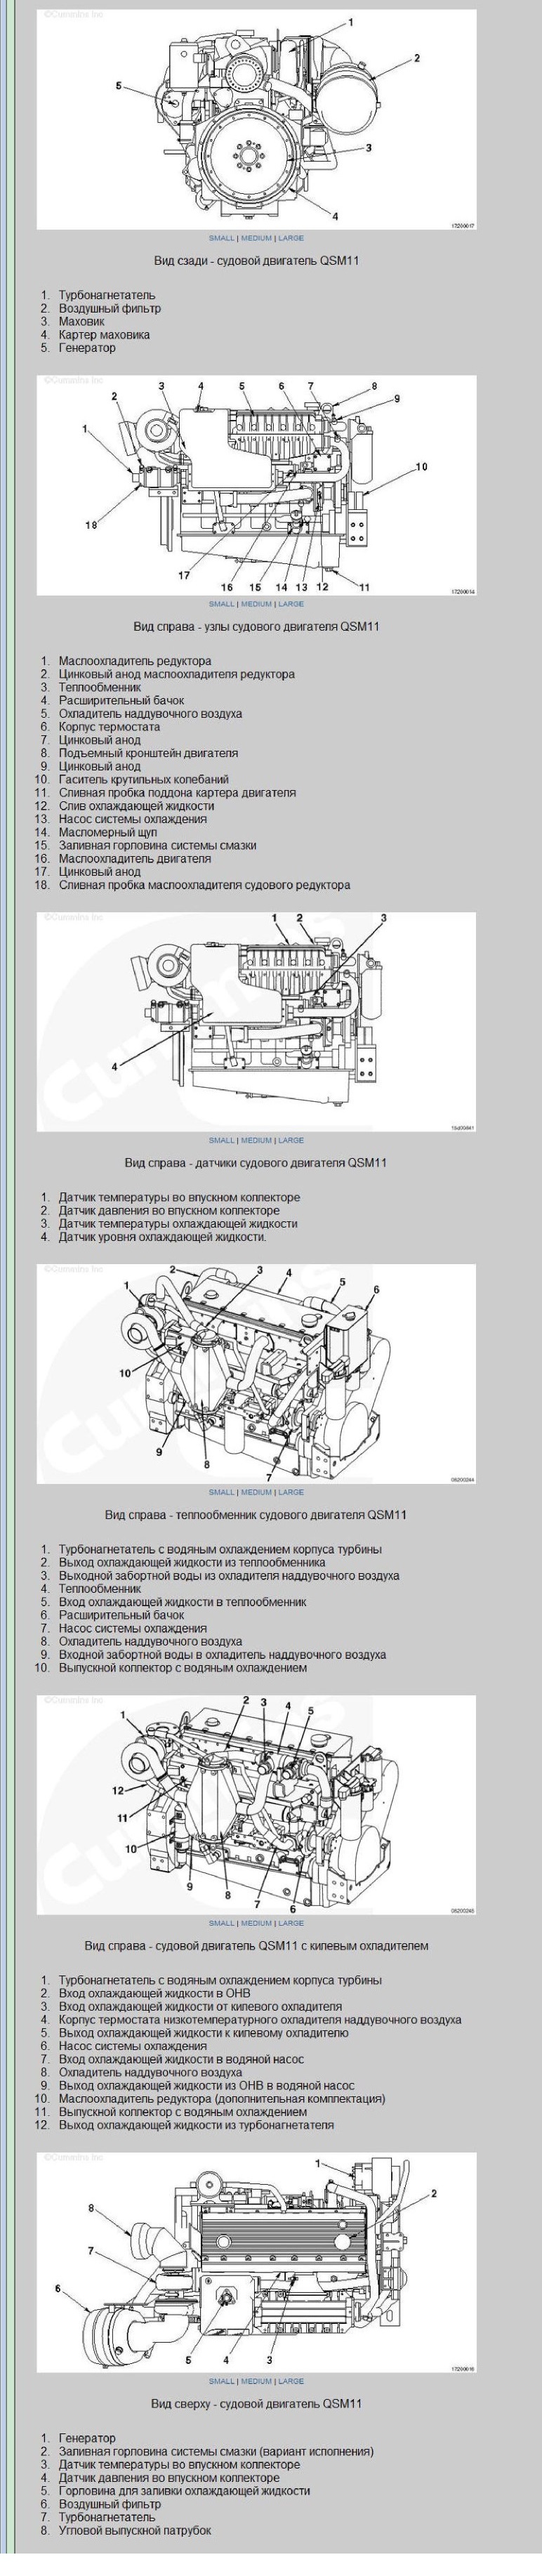Click 'Выходной забортной воды из охладителя наддувочного воздуха'
542x2576 pixels.
[x=229, y=1576]
